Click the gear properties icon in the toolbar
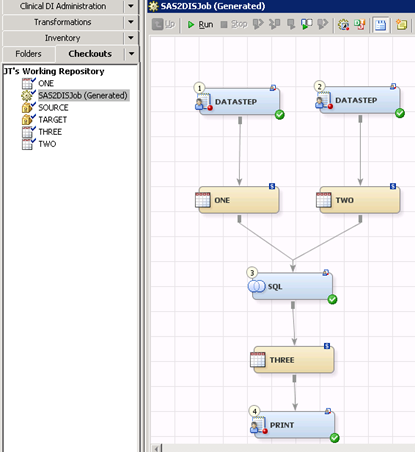 pos(343,25)
